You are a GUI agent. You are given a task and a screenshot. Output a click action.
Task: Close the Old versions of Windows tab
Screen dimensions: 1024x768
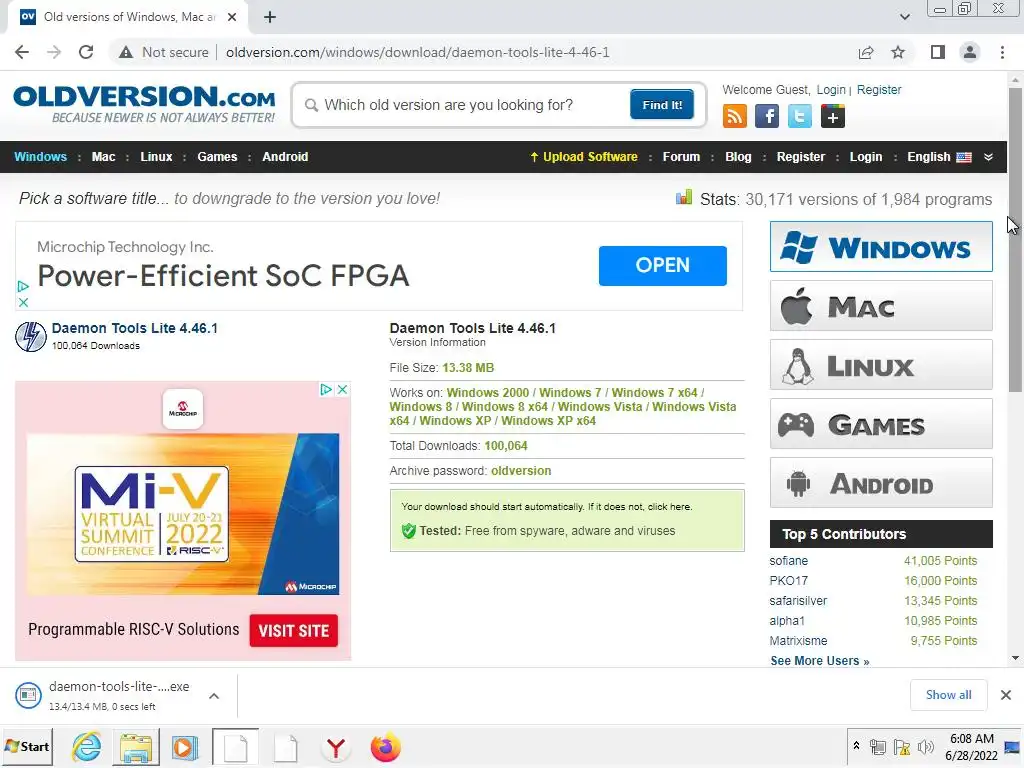232,17
